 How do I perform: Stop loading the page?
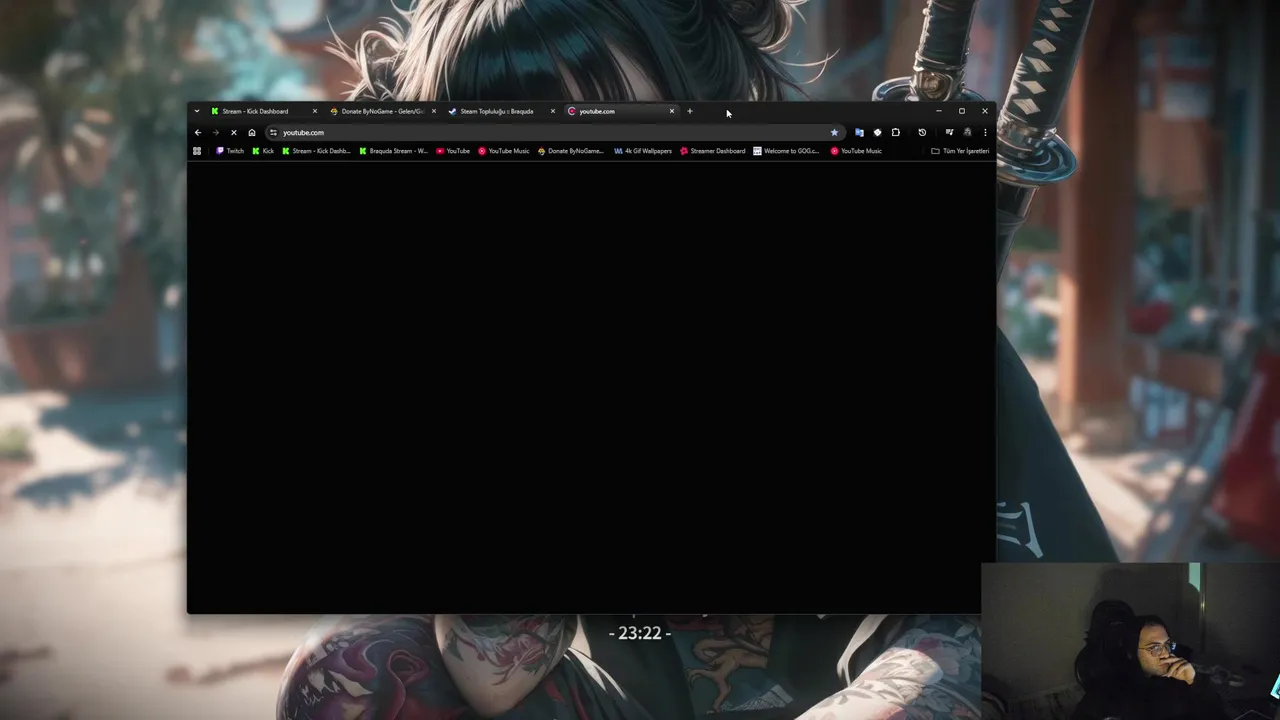234,132
